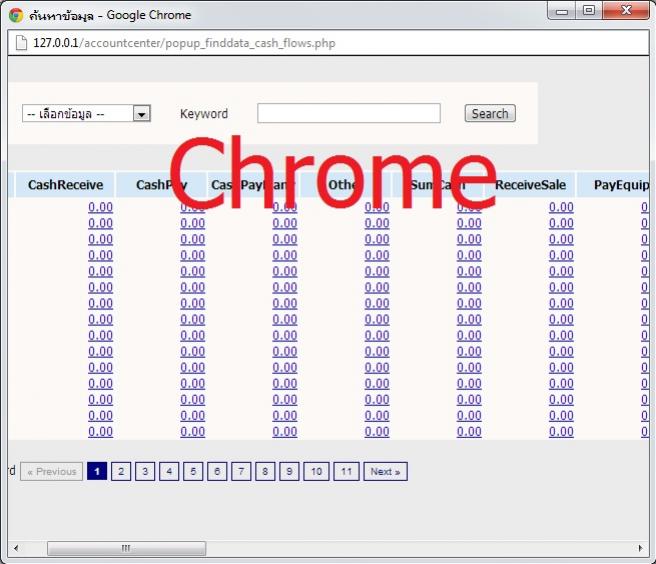Screen dimensions: 656x564
Task: Go to results page 2
Action: coord(121,472)
